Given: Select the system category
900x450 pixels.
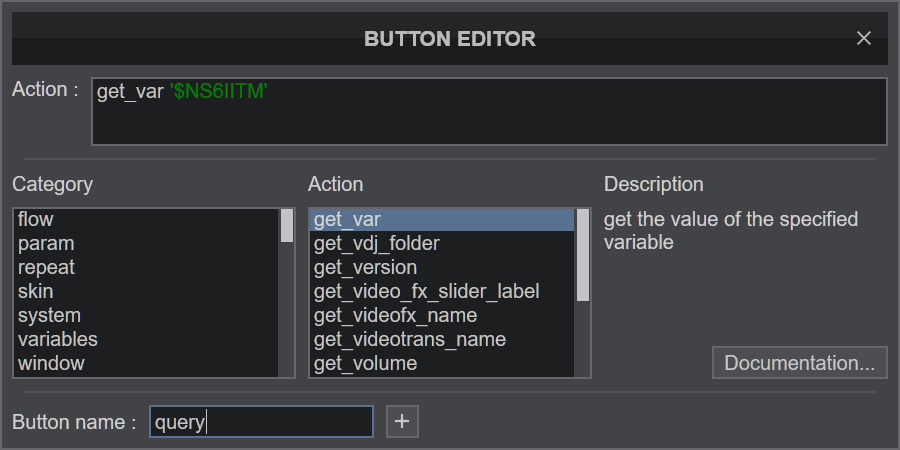Looking at the screenshot, I should pyautogui.click(x=146, y=316).
